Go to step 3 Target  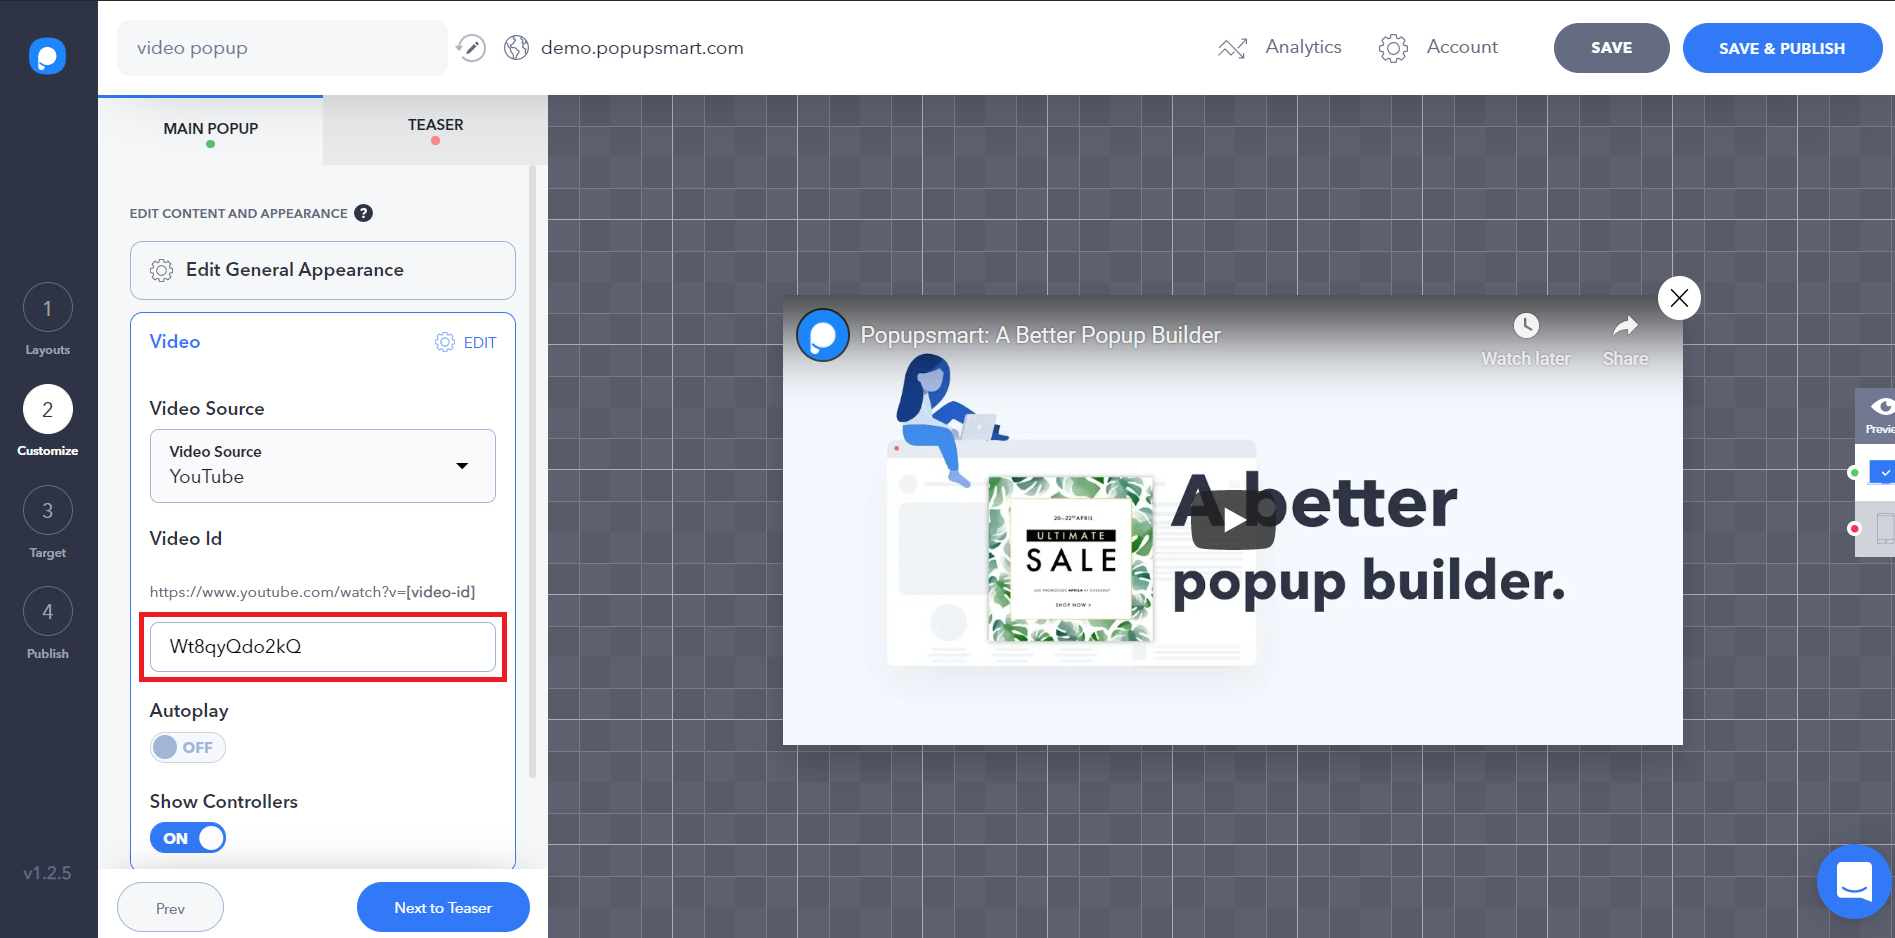pos(47,510)
